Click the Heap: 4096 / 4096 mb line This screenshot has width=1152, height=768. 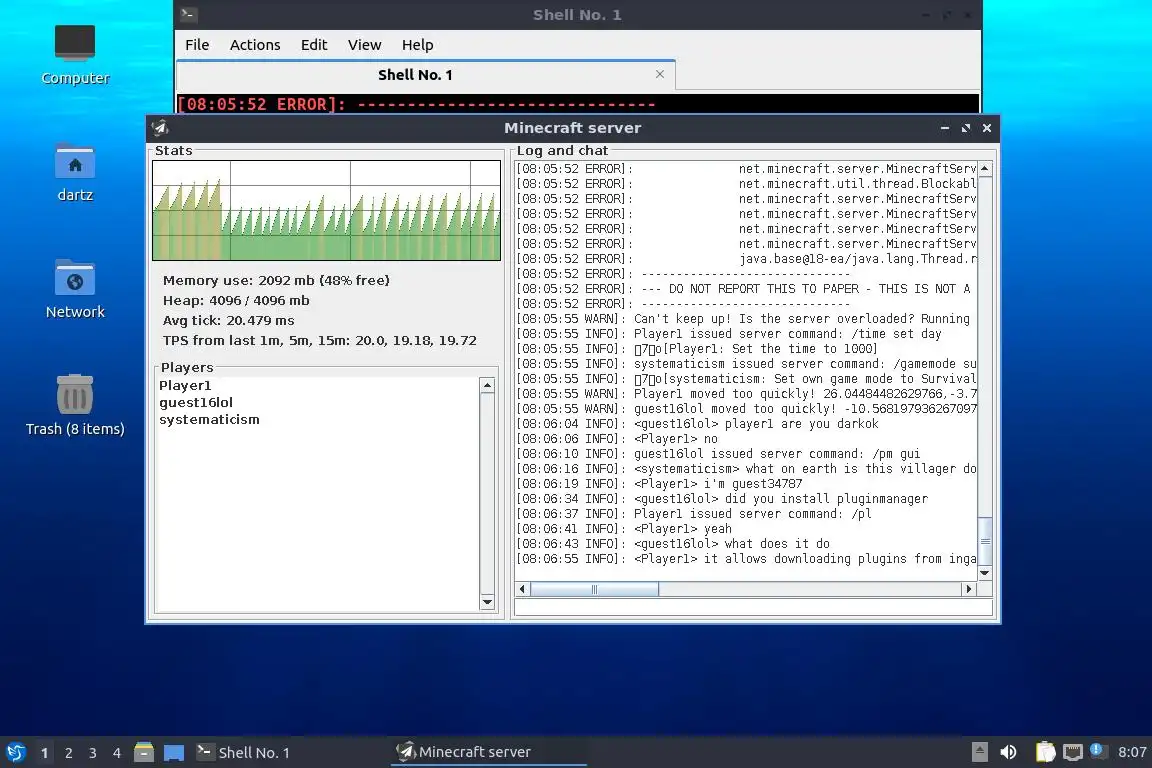click(x=236, y=301)
